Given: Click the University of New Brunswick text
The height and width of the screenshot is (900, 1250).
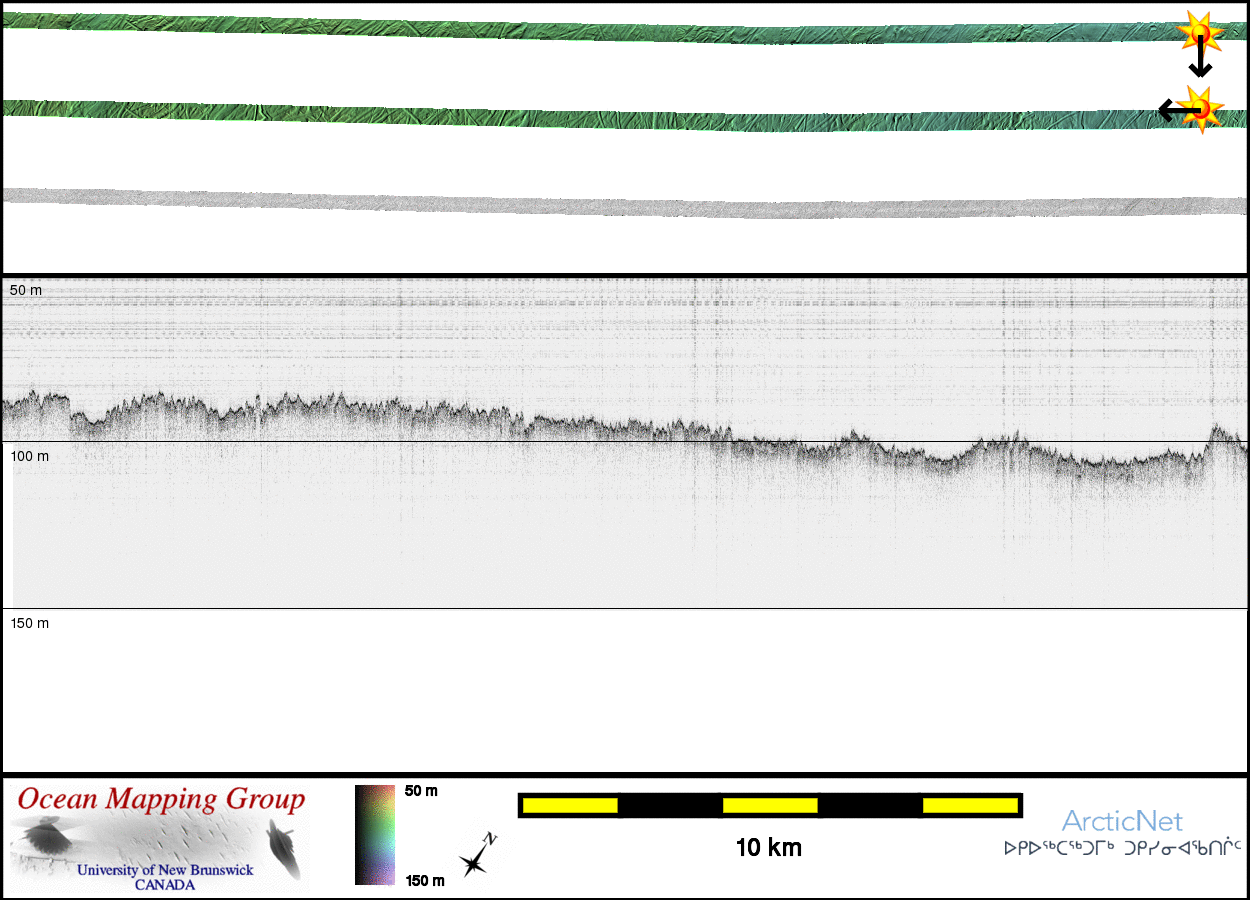Looking at the screenshot, I should pyautogui.click(x=165, y=870).
